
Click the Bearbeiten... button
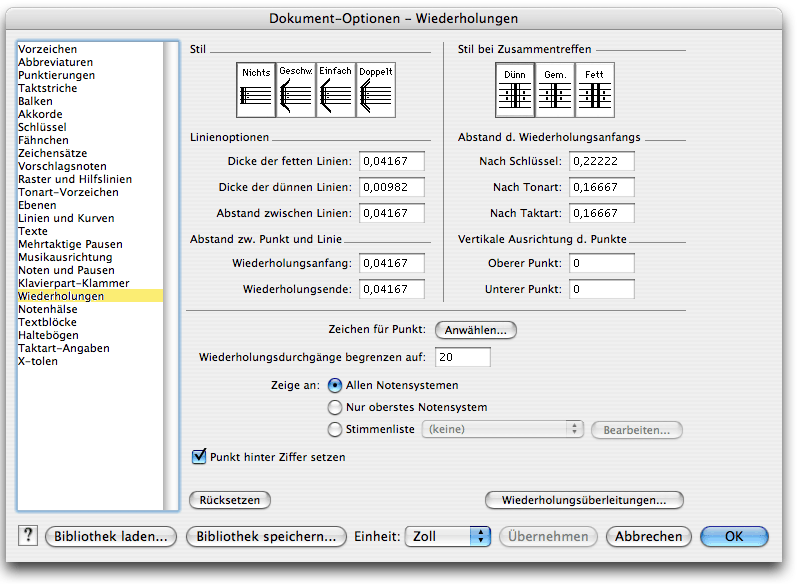pyautogui.click(x=637, y=430)
